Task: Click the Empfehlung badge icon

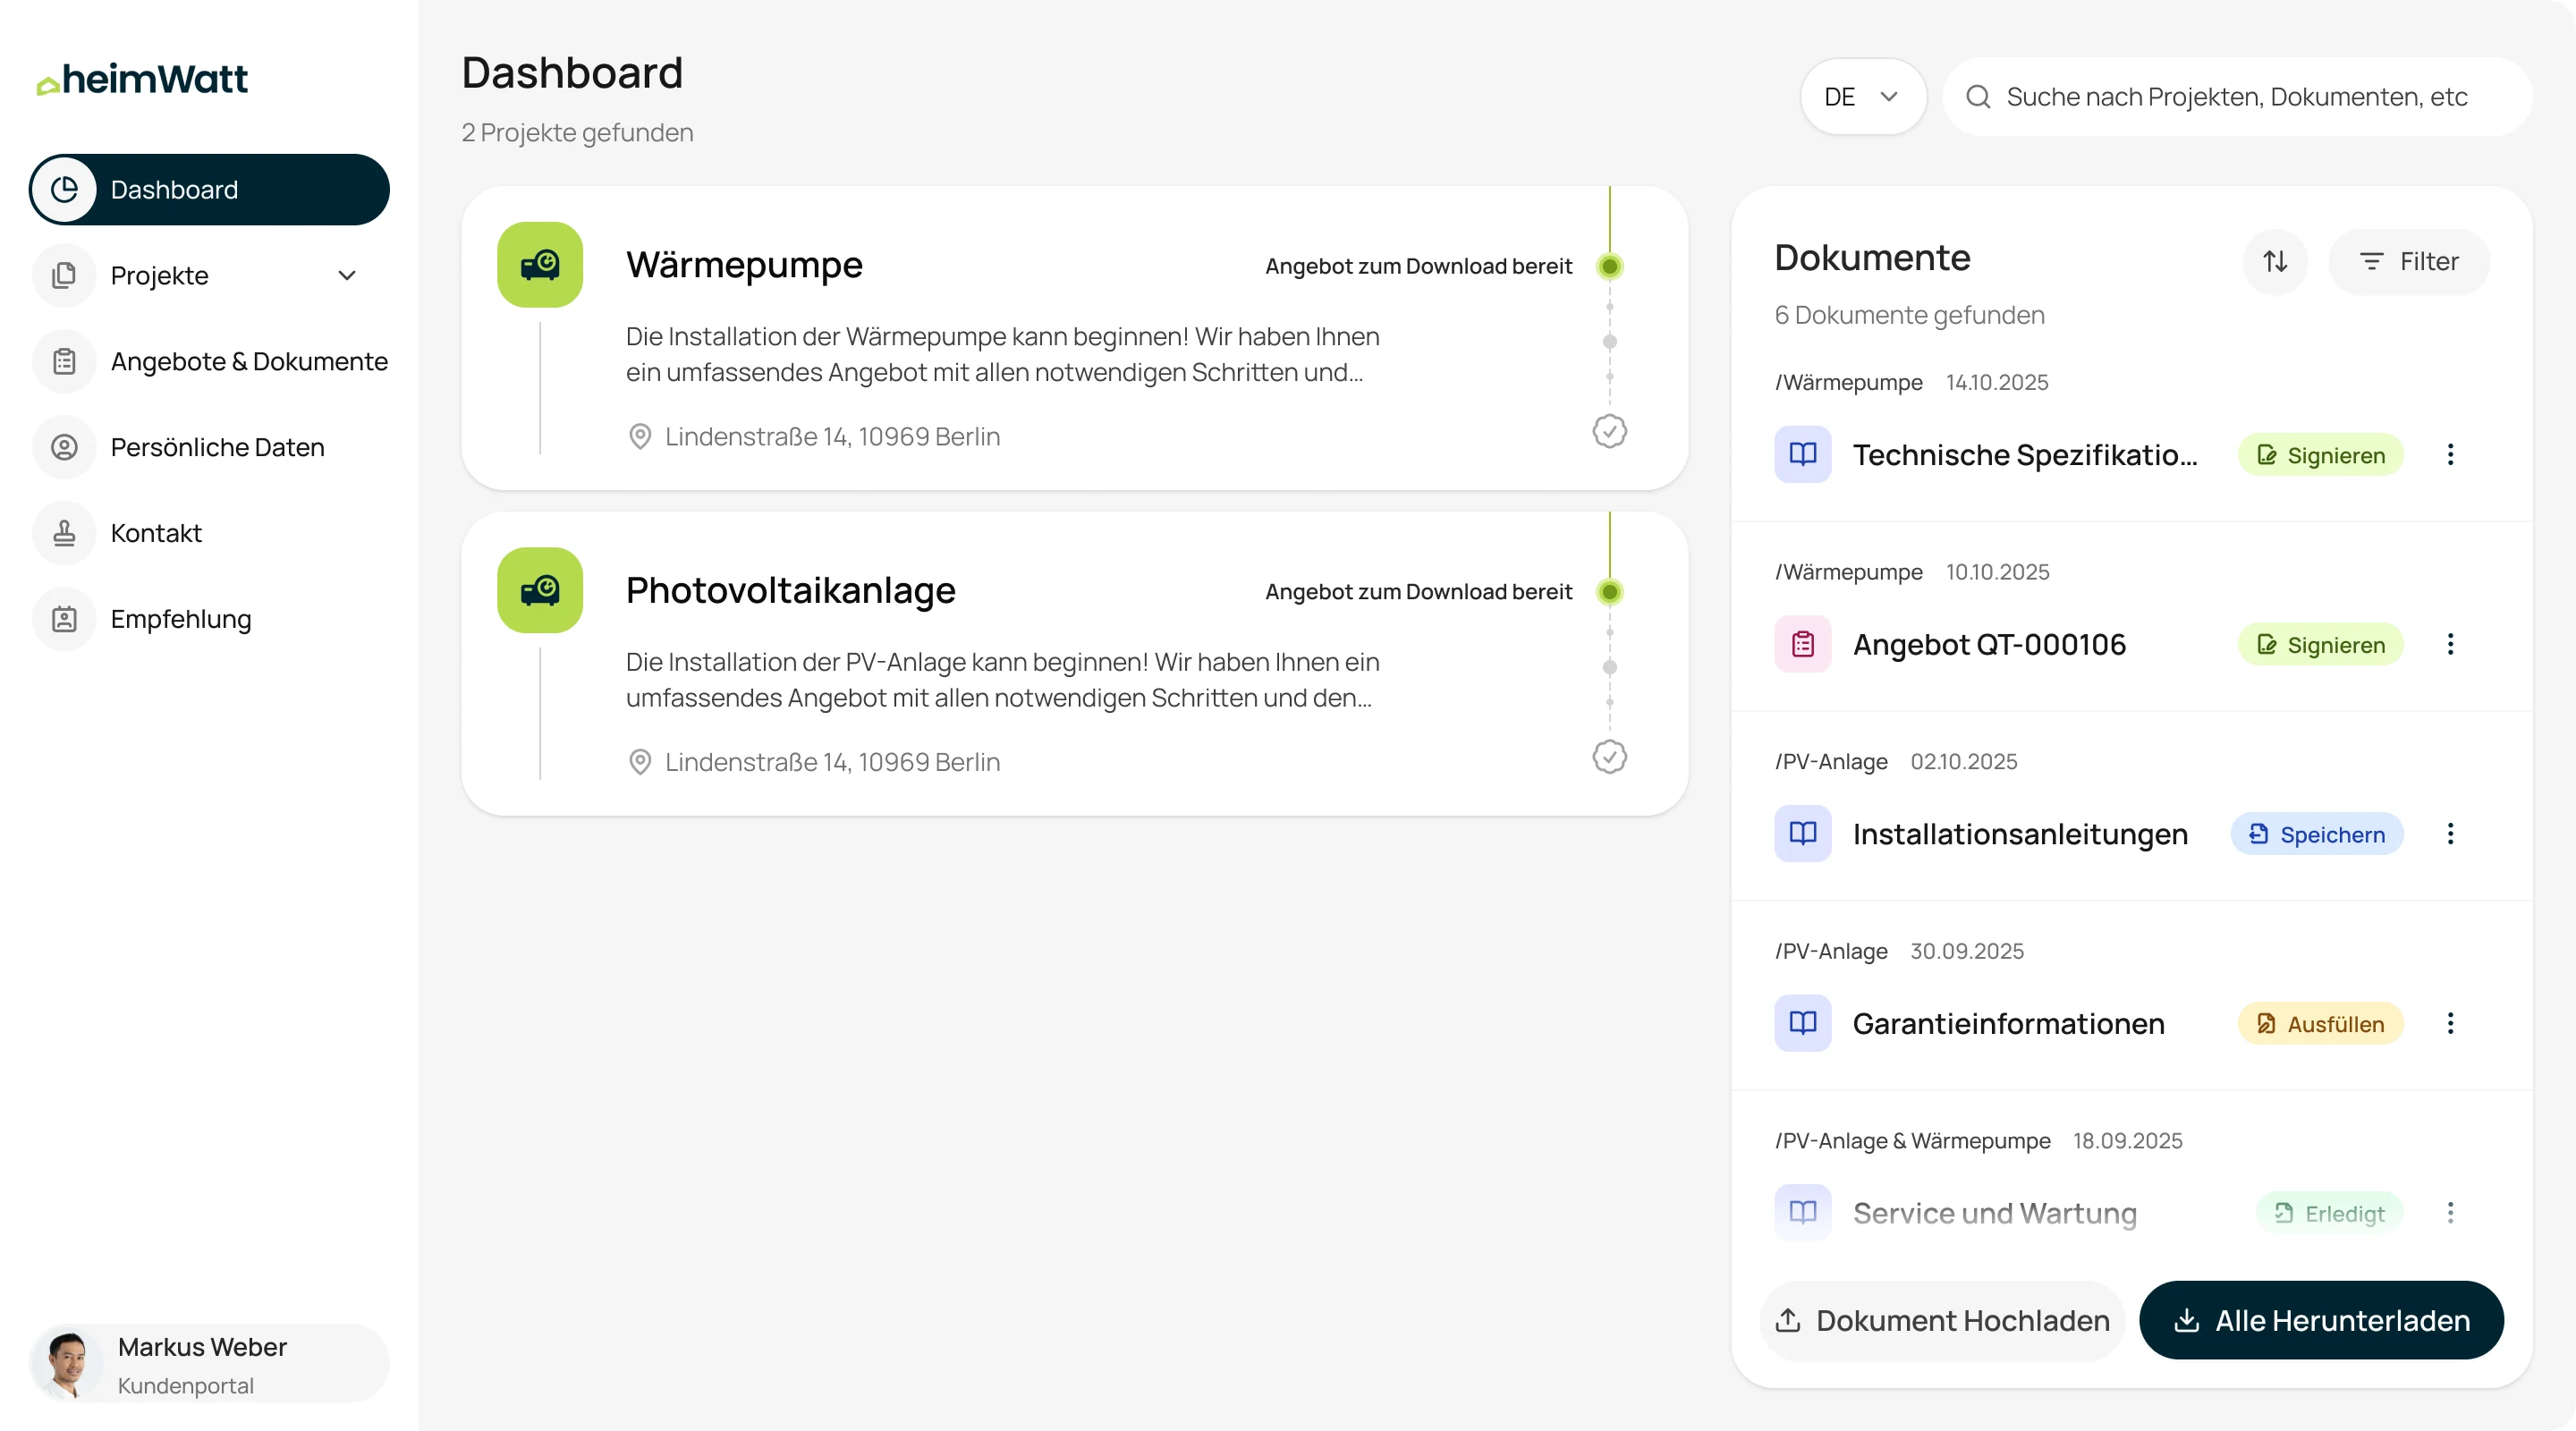Action: (64, 619)
